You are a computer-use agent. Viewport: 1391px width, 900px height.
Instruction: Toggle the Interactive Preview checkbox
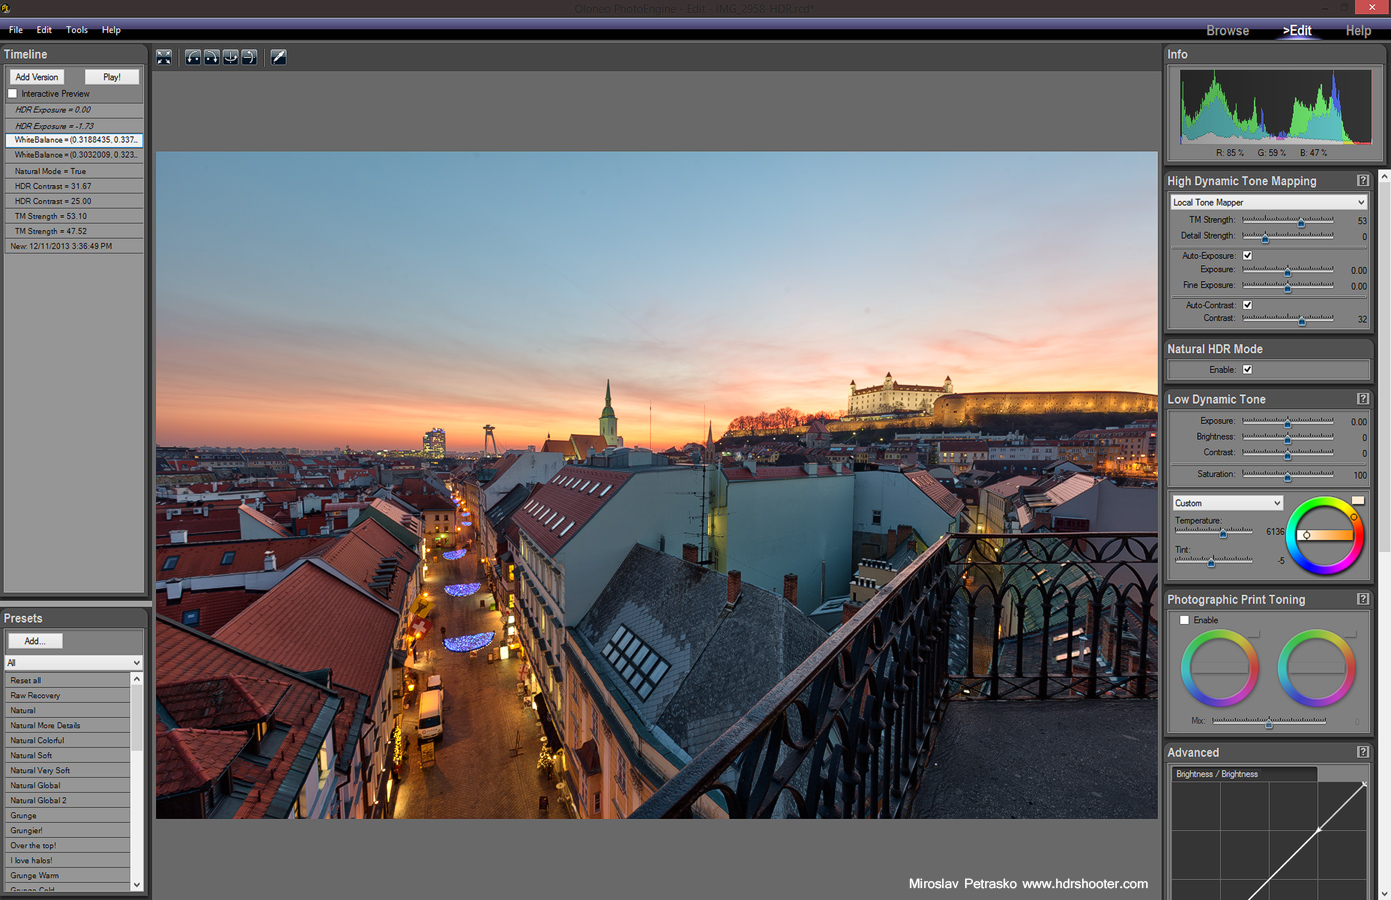click(x=13, y=94)
